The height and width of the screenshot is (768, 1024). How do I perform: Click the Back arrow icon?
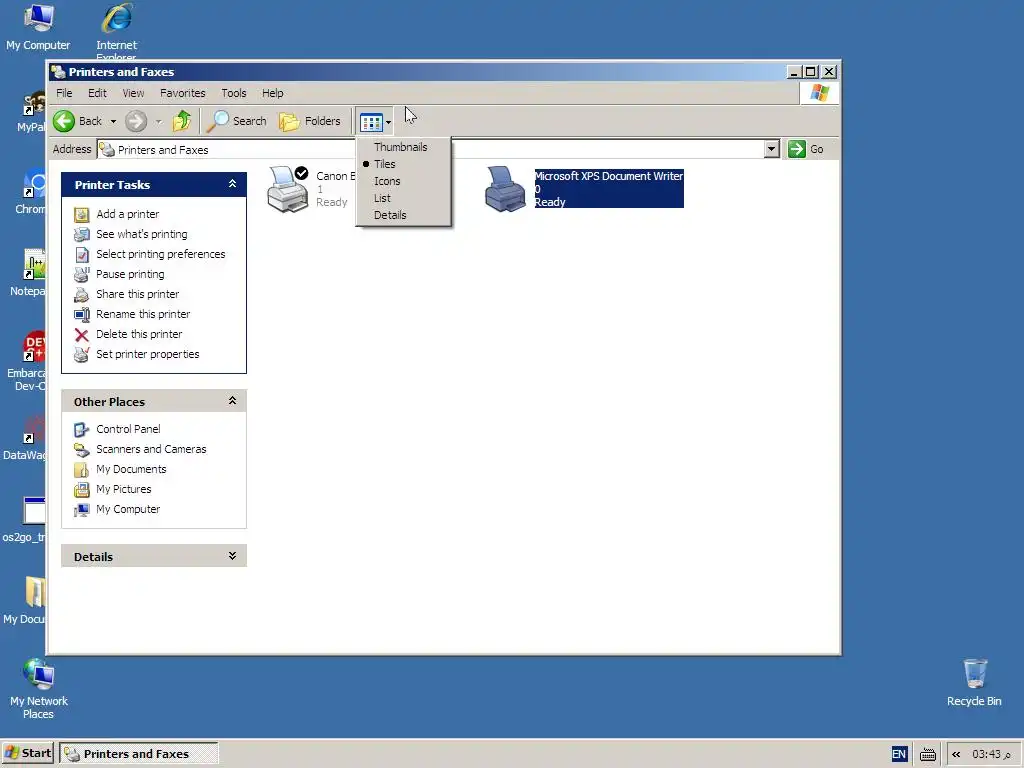[x=64, y=121]
